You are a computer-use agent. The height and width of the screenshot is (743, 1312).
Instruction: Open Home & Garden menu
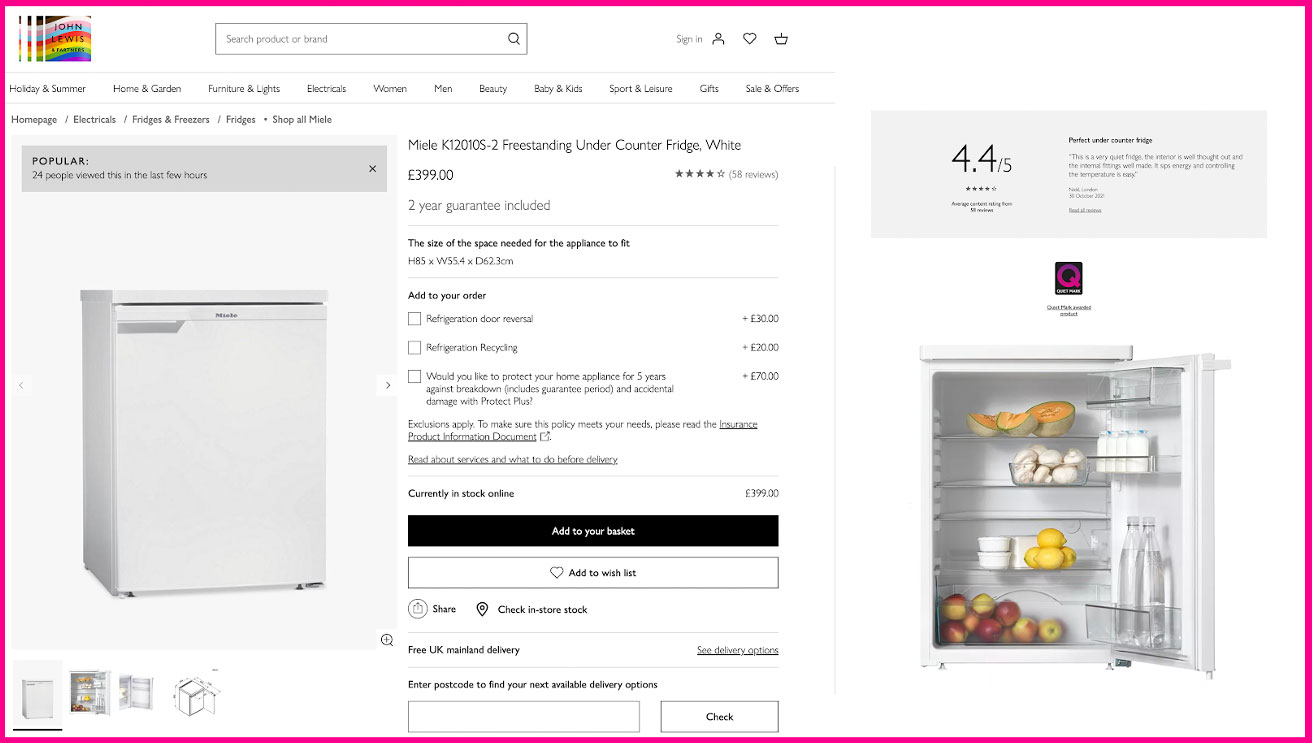pos(147,89)
